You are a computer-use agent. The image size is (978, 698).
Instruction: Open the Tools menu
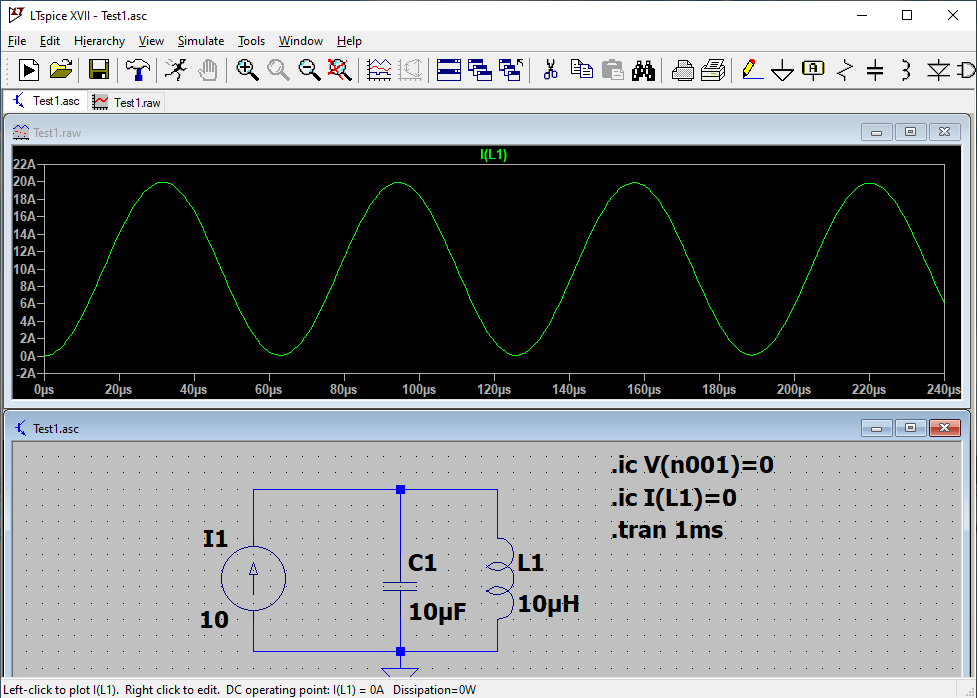pos(251,41)
